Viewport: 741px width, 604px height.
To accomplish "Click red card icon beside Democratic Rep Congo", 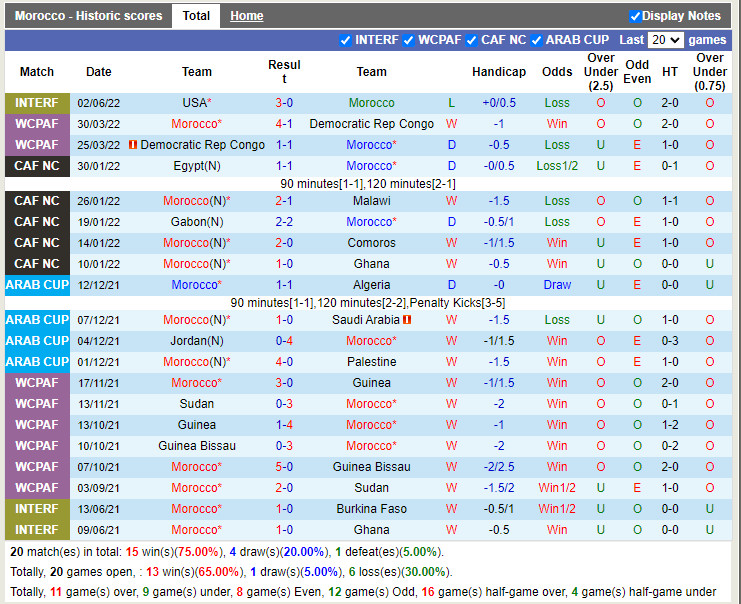I will (x=133, y=145).
